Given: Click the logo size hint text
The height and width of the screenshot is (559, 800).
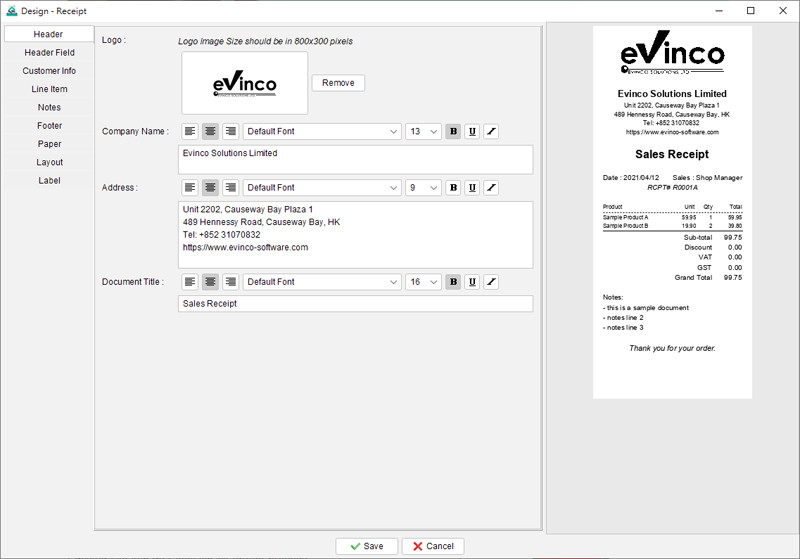Looking at the screenshot, I should [265, 41].
